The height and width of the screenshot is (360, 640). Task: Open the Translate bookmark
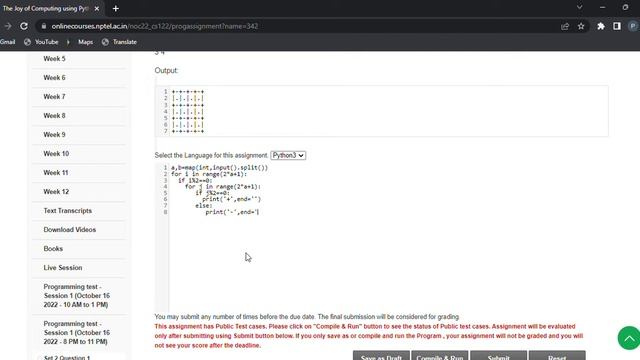click(x=119, y=42)
